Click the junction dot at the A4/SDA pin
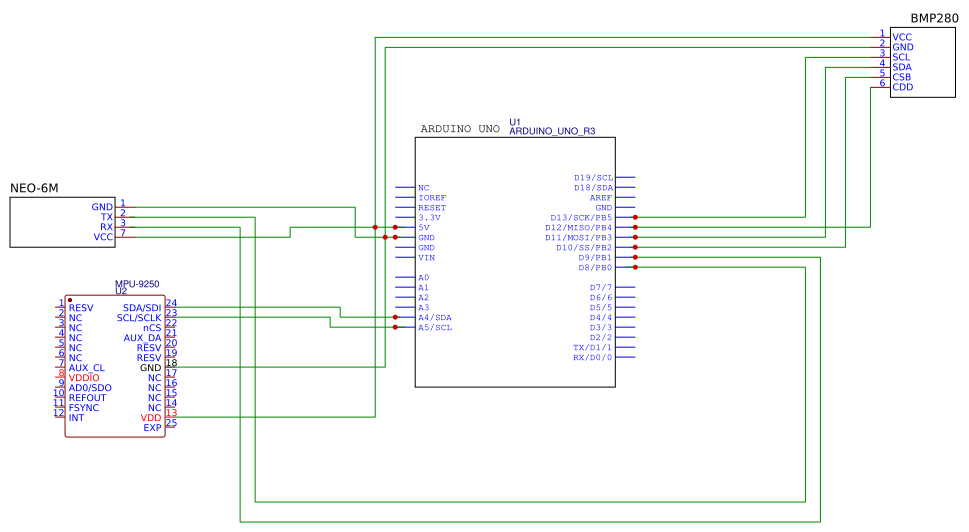 [396, 318]
